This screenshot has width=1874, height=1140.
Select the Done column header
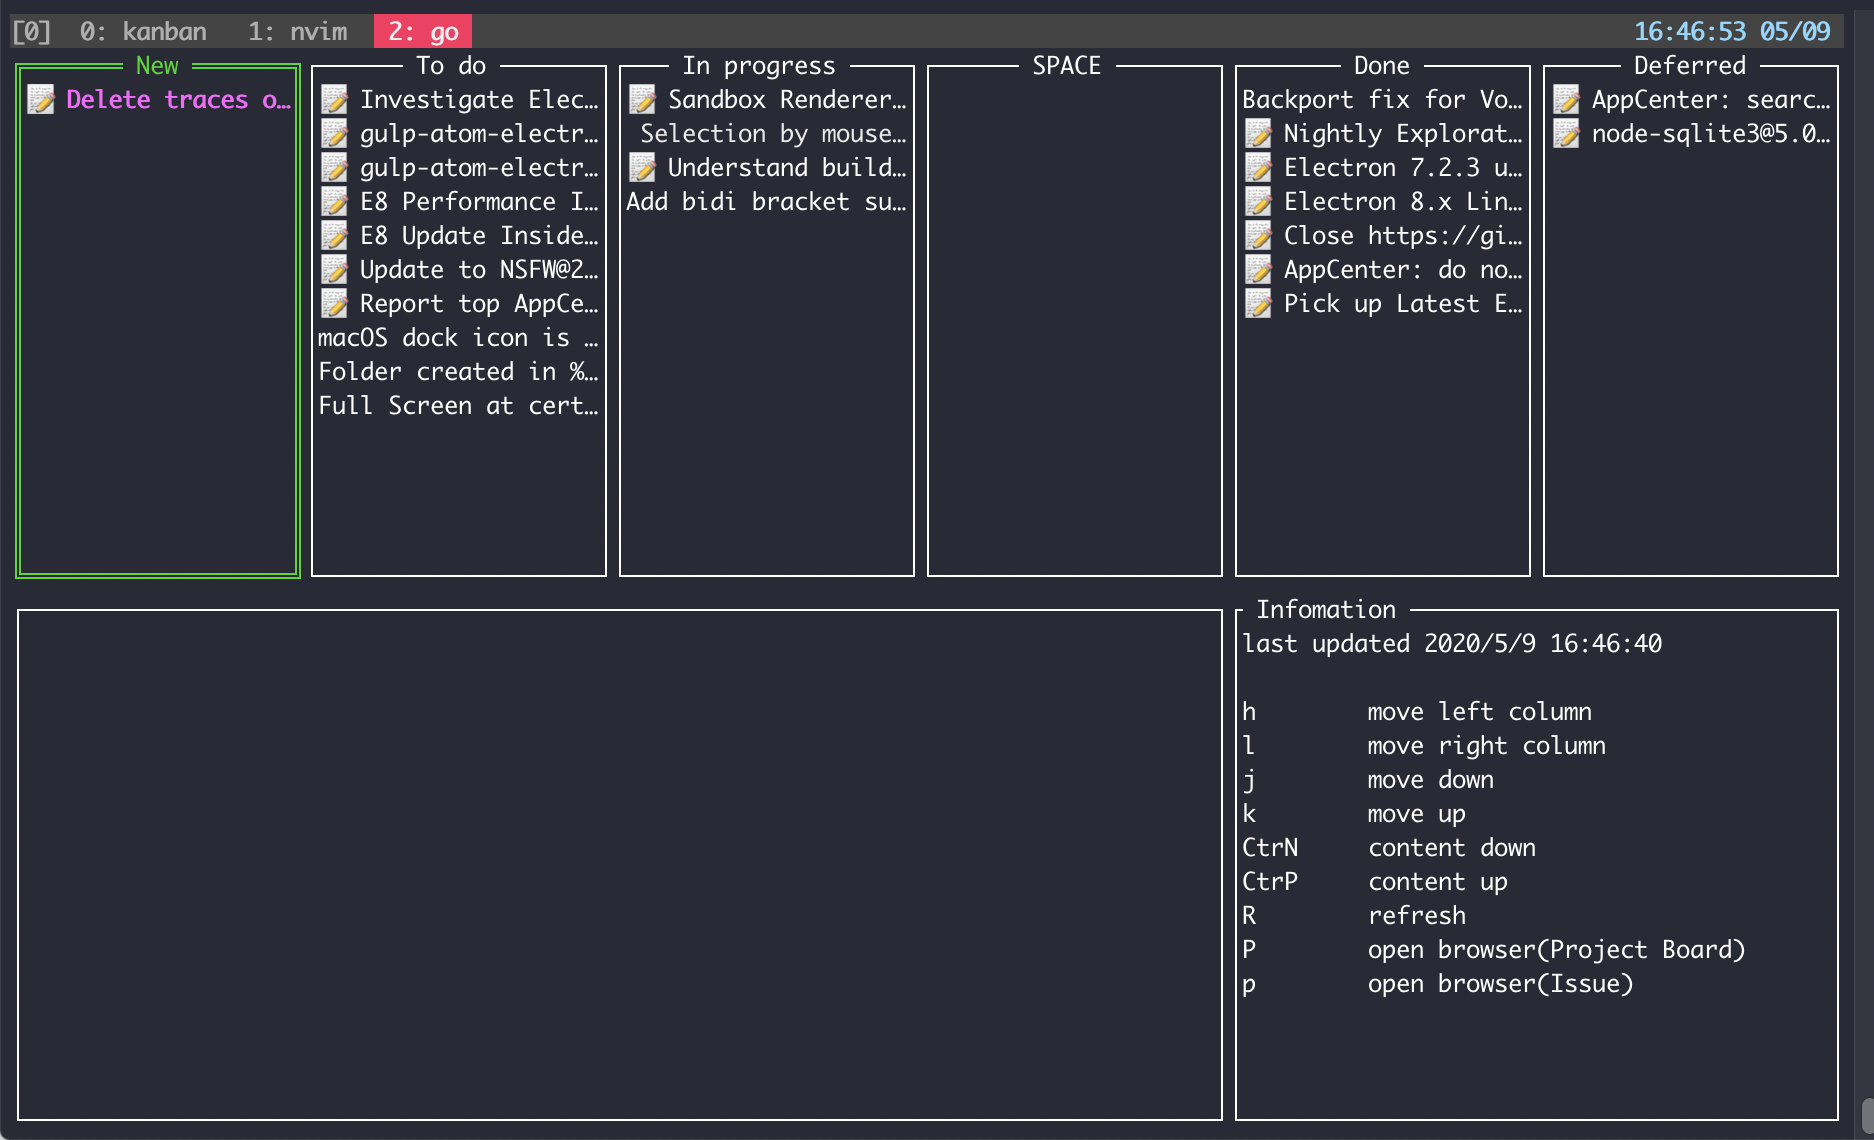click(x=1382, y=65)
